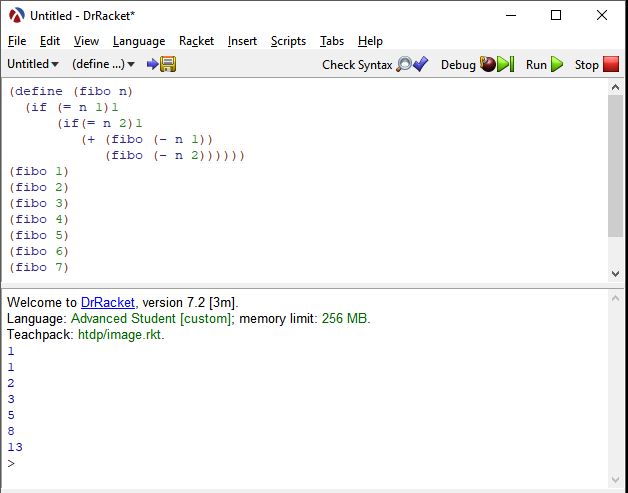Screen dimensions: 628x493
Task: Close the DrRacket window
Action: pos(602,16)
